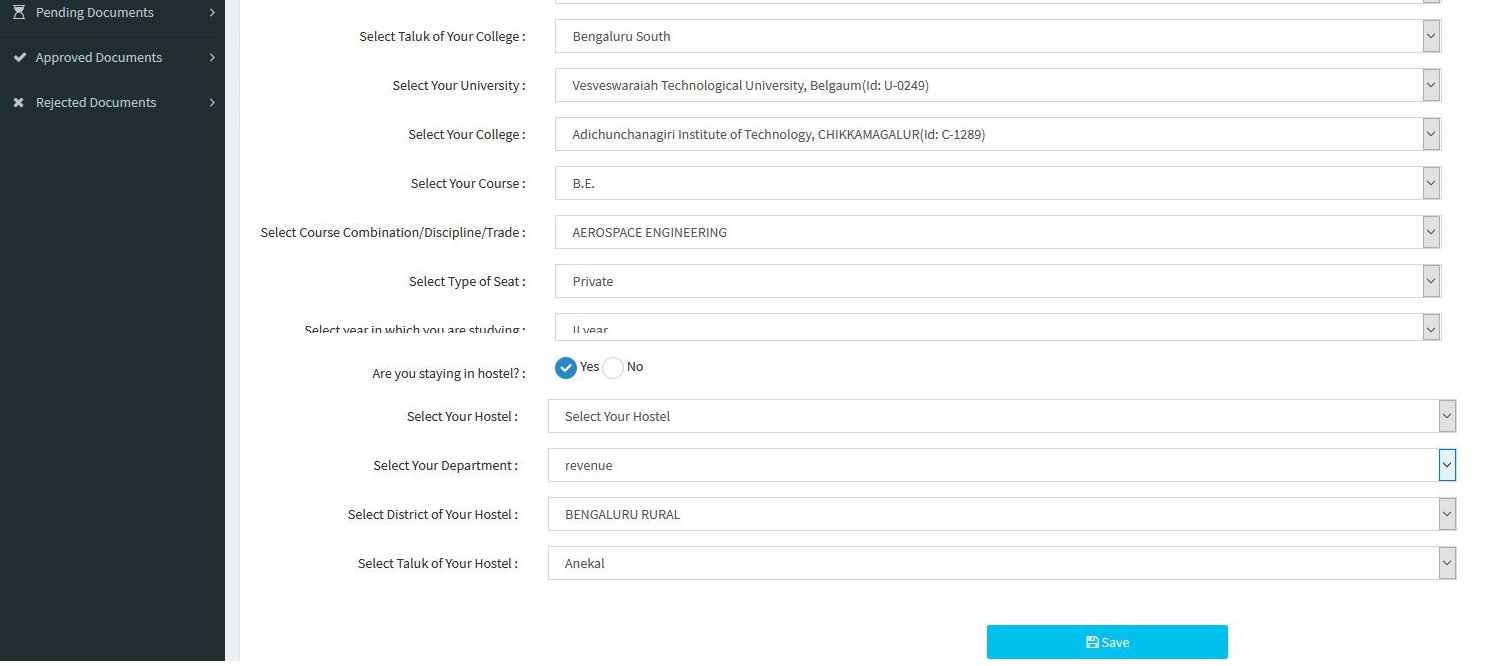Expand Pending Documents chevron arrow
Screen dimensions: 1504x666
tap(212, 12)
